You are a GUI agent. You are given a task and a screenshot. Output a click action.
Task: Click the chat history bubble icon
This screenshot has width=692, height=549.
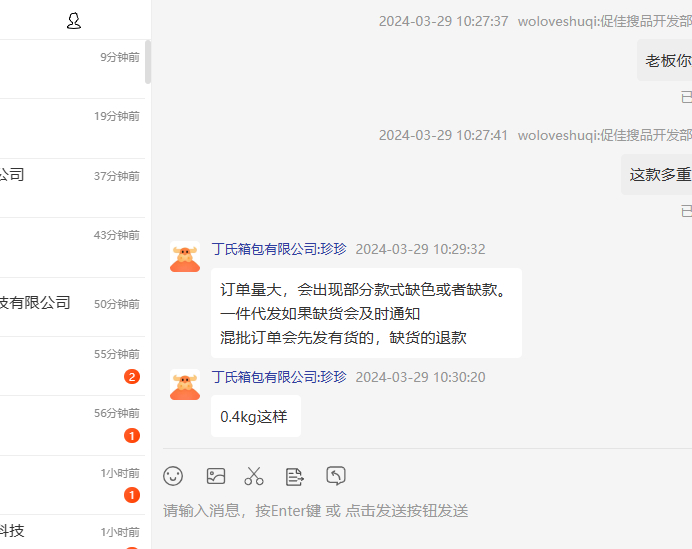pos(336,476)
